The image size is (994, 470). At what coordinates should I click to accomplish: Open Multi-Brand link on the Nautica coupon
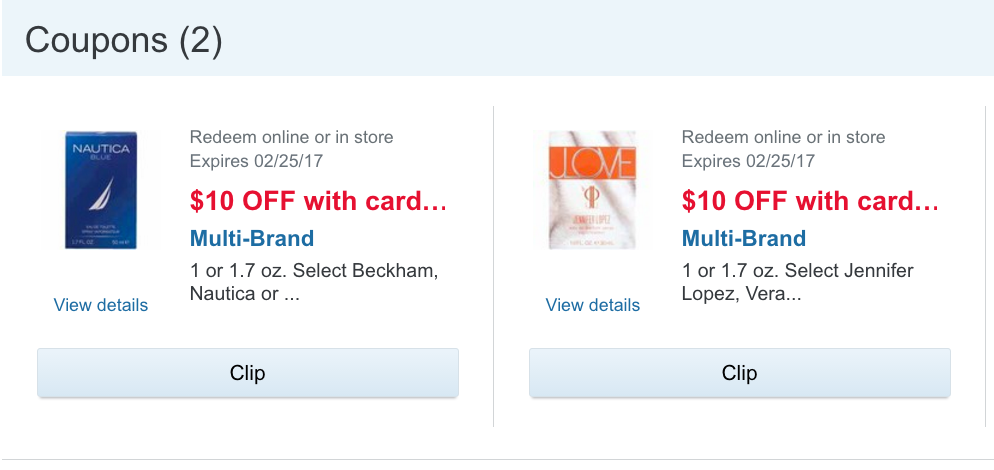[x=251, y=239]
